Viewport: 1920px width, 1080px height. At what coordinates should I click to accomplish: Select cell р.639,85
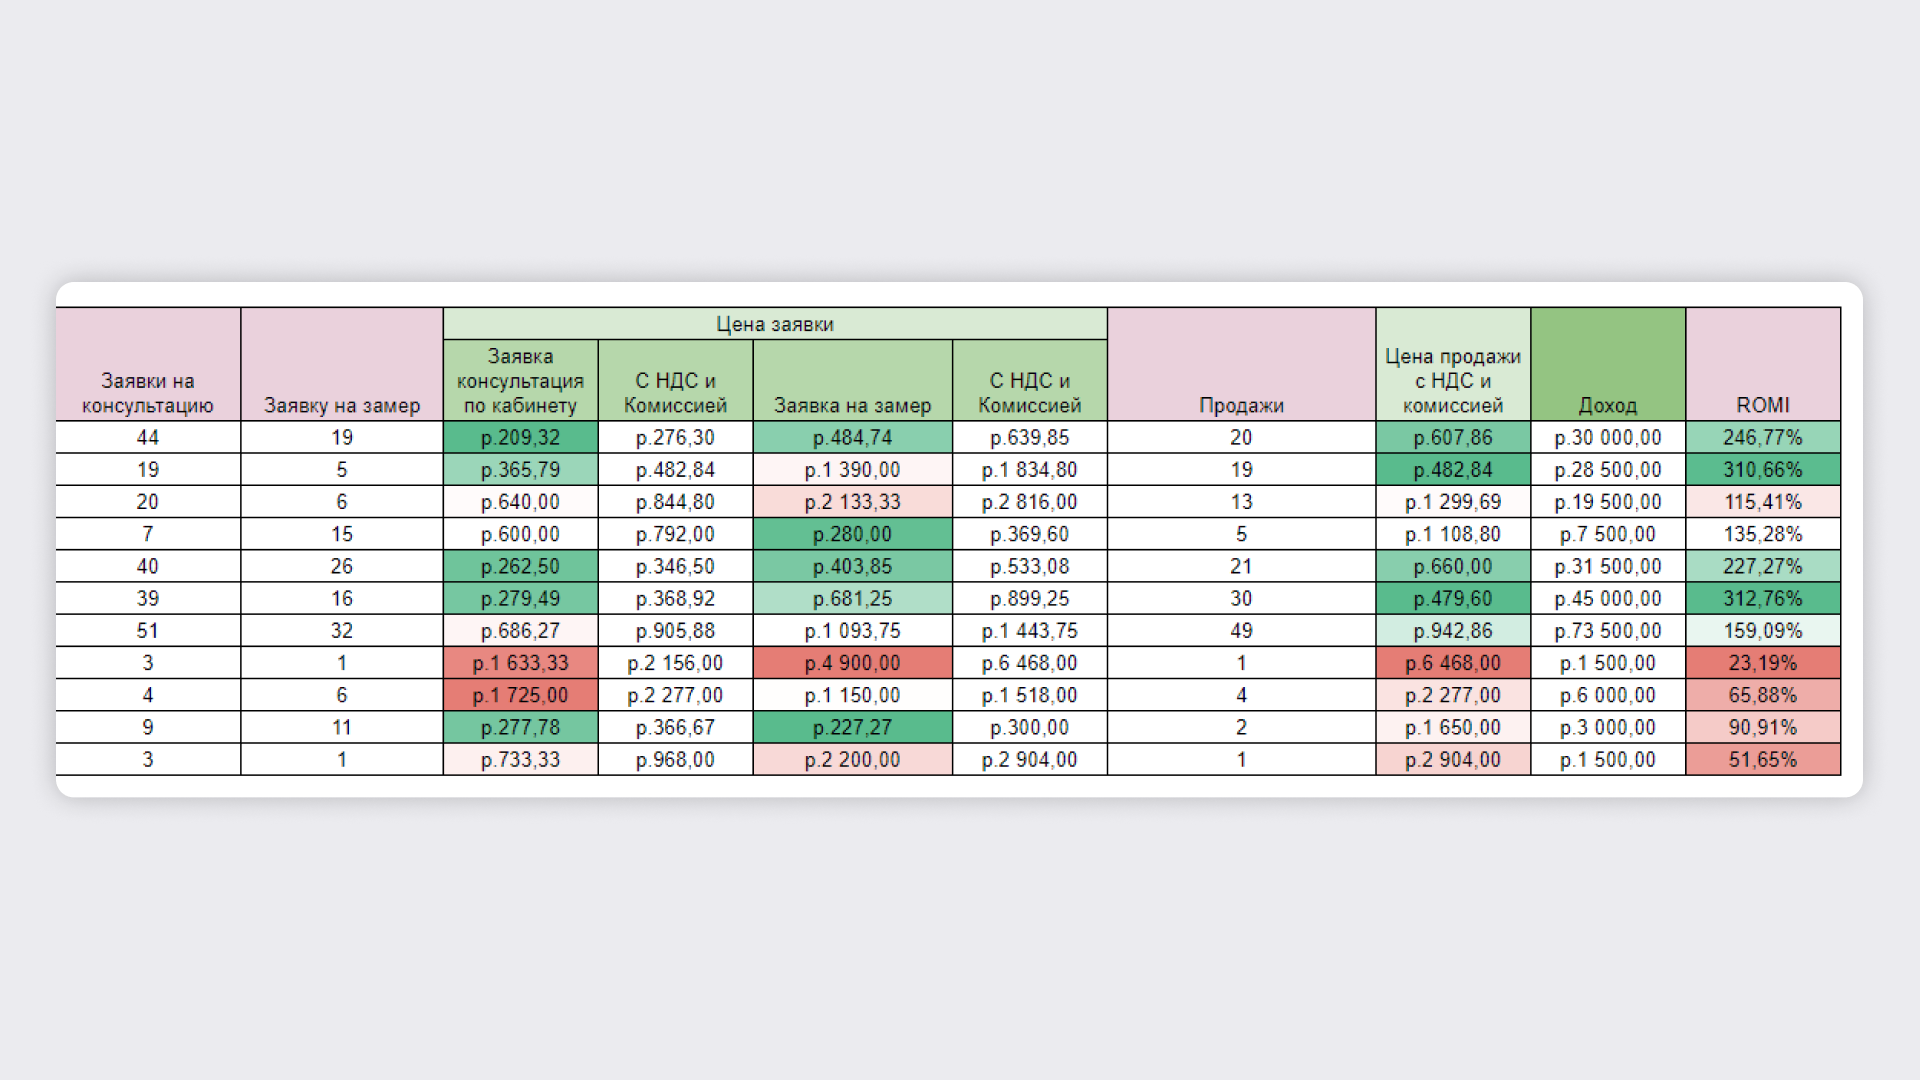1030,437
